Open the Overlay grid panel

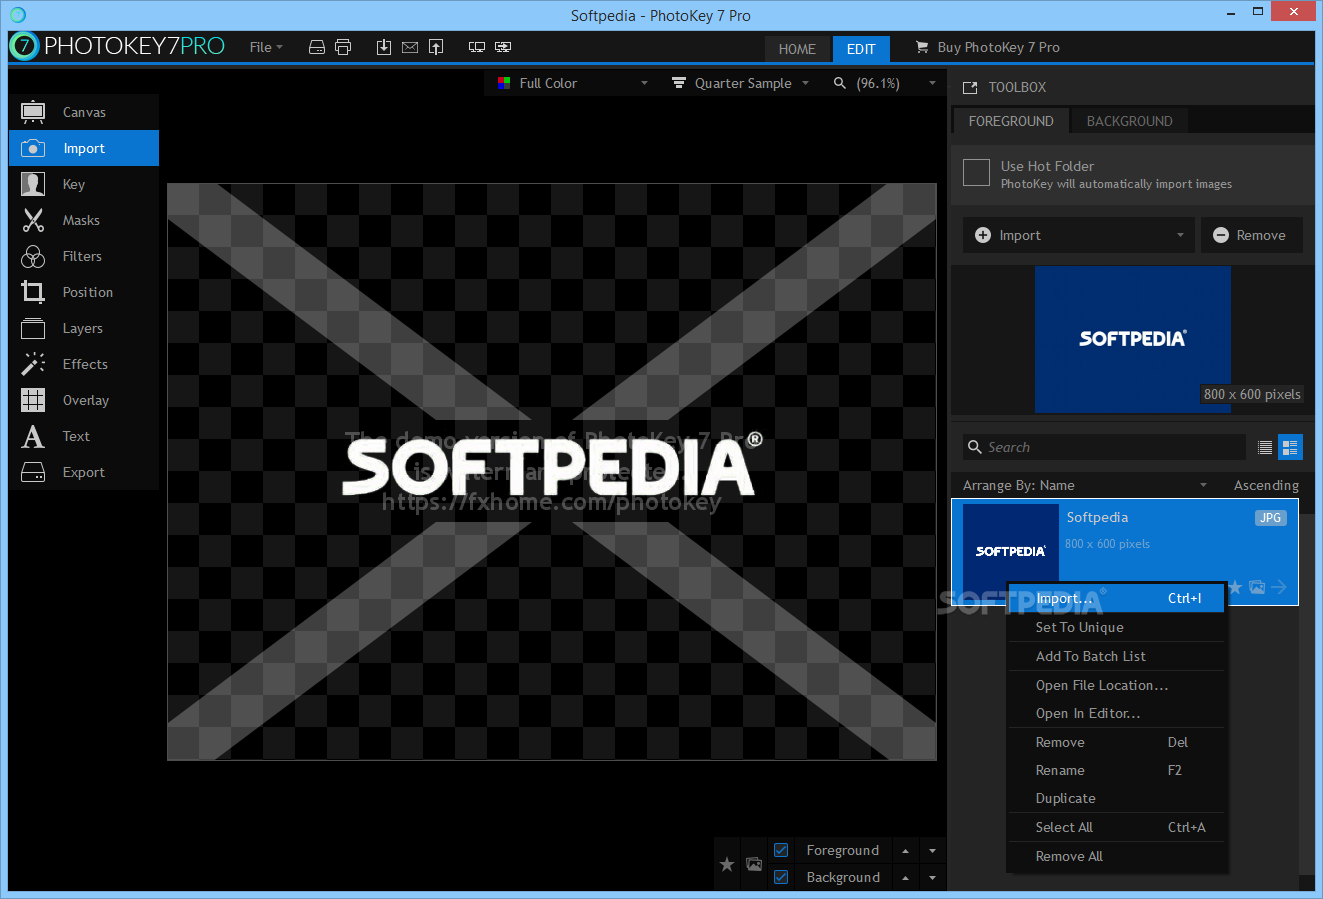coord(84,400)
